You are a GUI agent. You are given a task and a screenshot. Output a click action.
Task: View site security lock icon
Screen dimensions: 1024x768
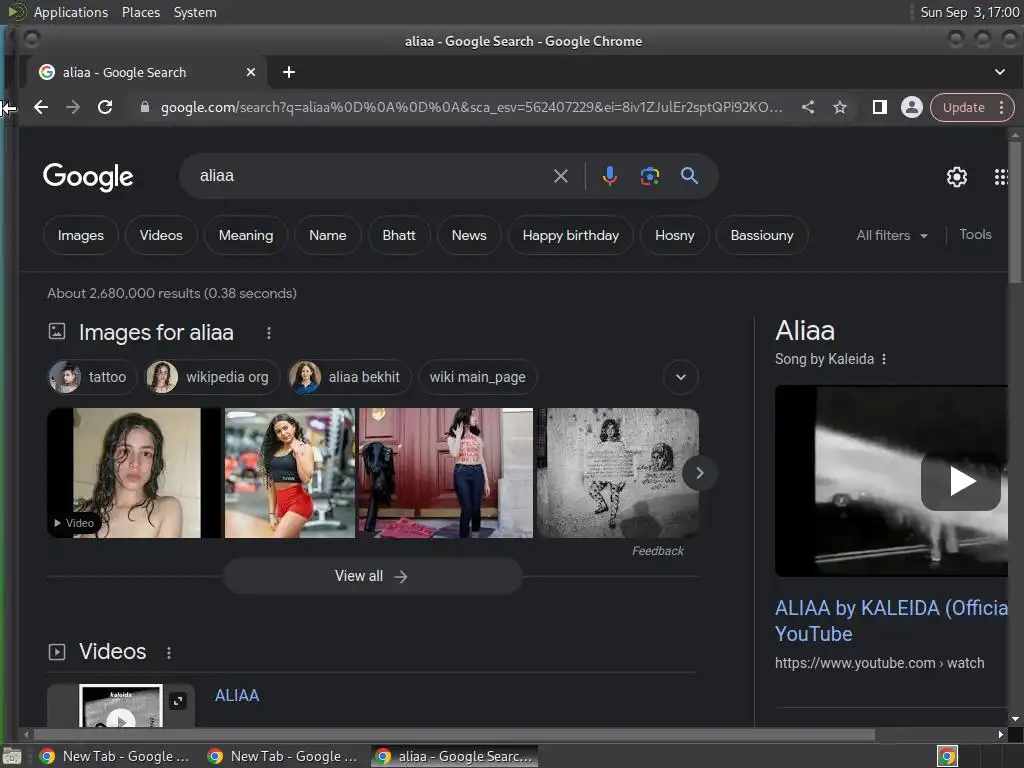[145, 107]
